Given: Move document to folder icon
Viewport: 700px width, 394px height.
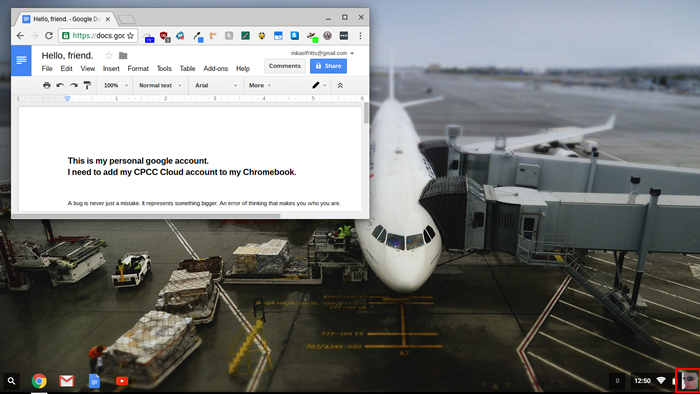Looking at the screenshot, I should [x=123, y=56].
